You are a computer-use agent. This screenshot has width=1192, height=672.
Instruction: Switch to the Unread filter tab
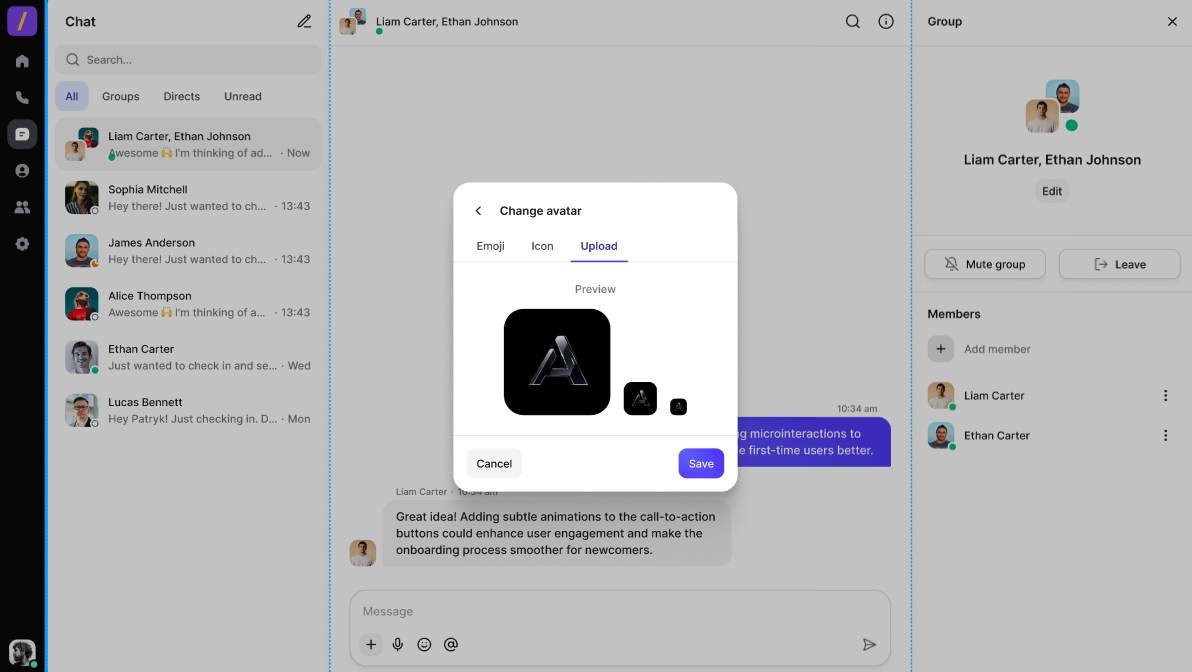[x=243, y=97]
